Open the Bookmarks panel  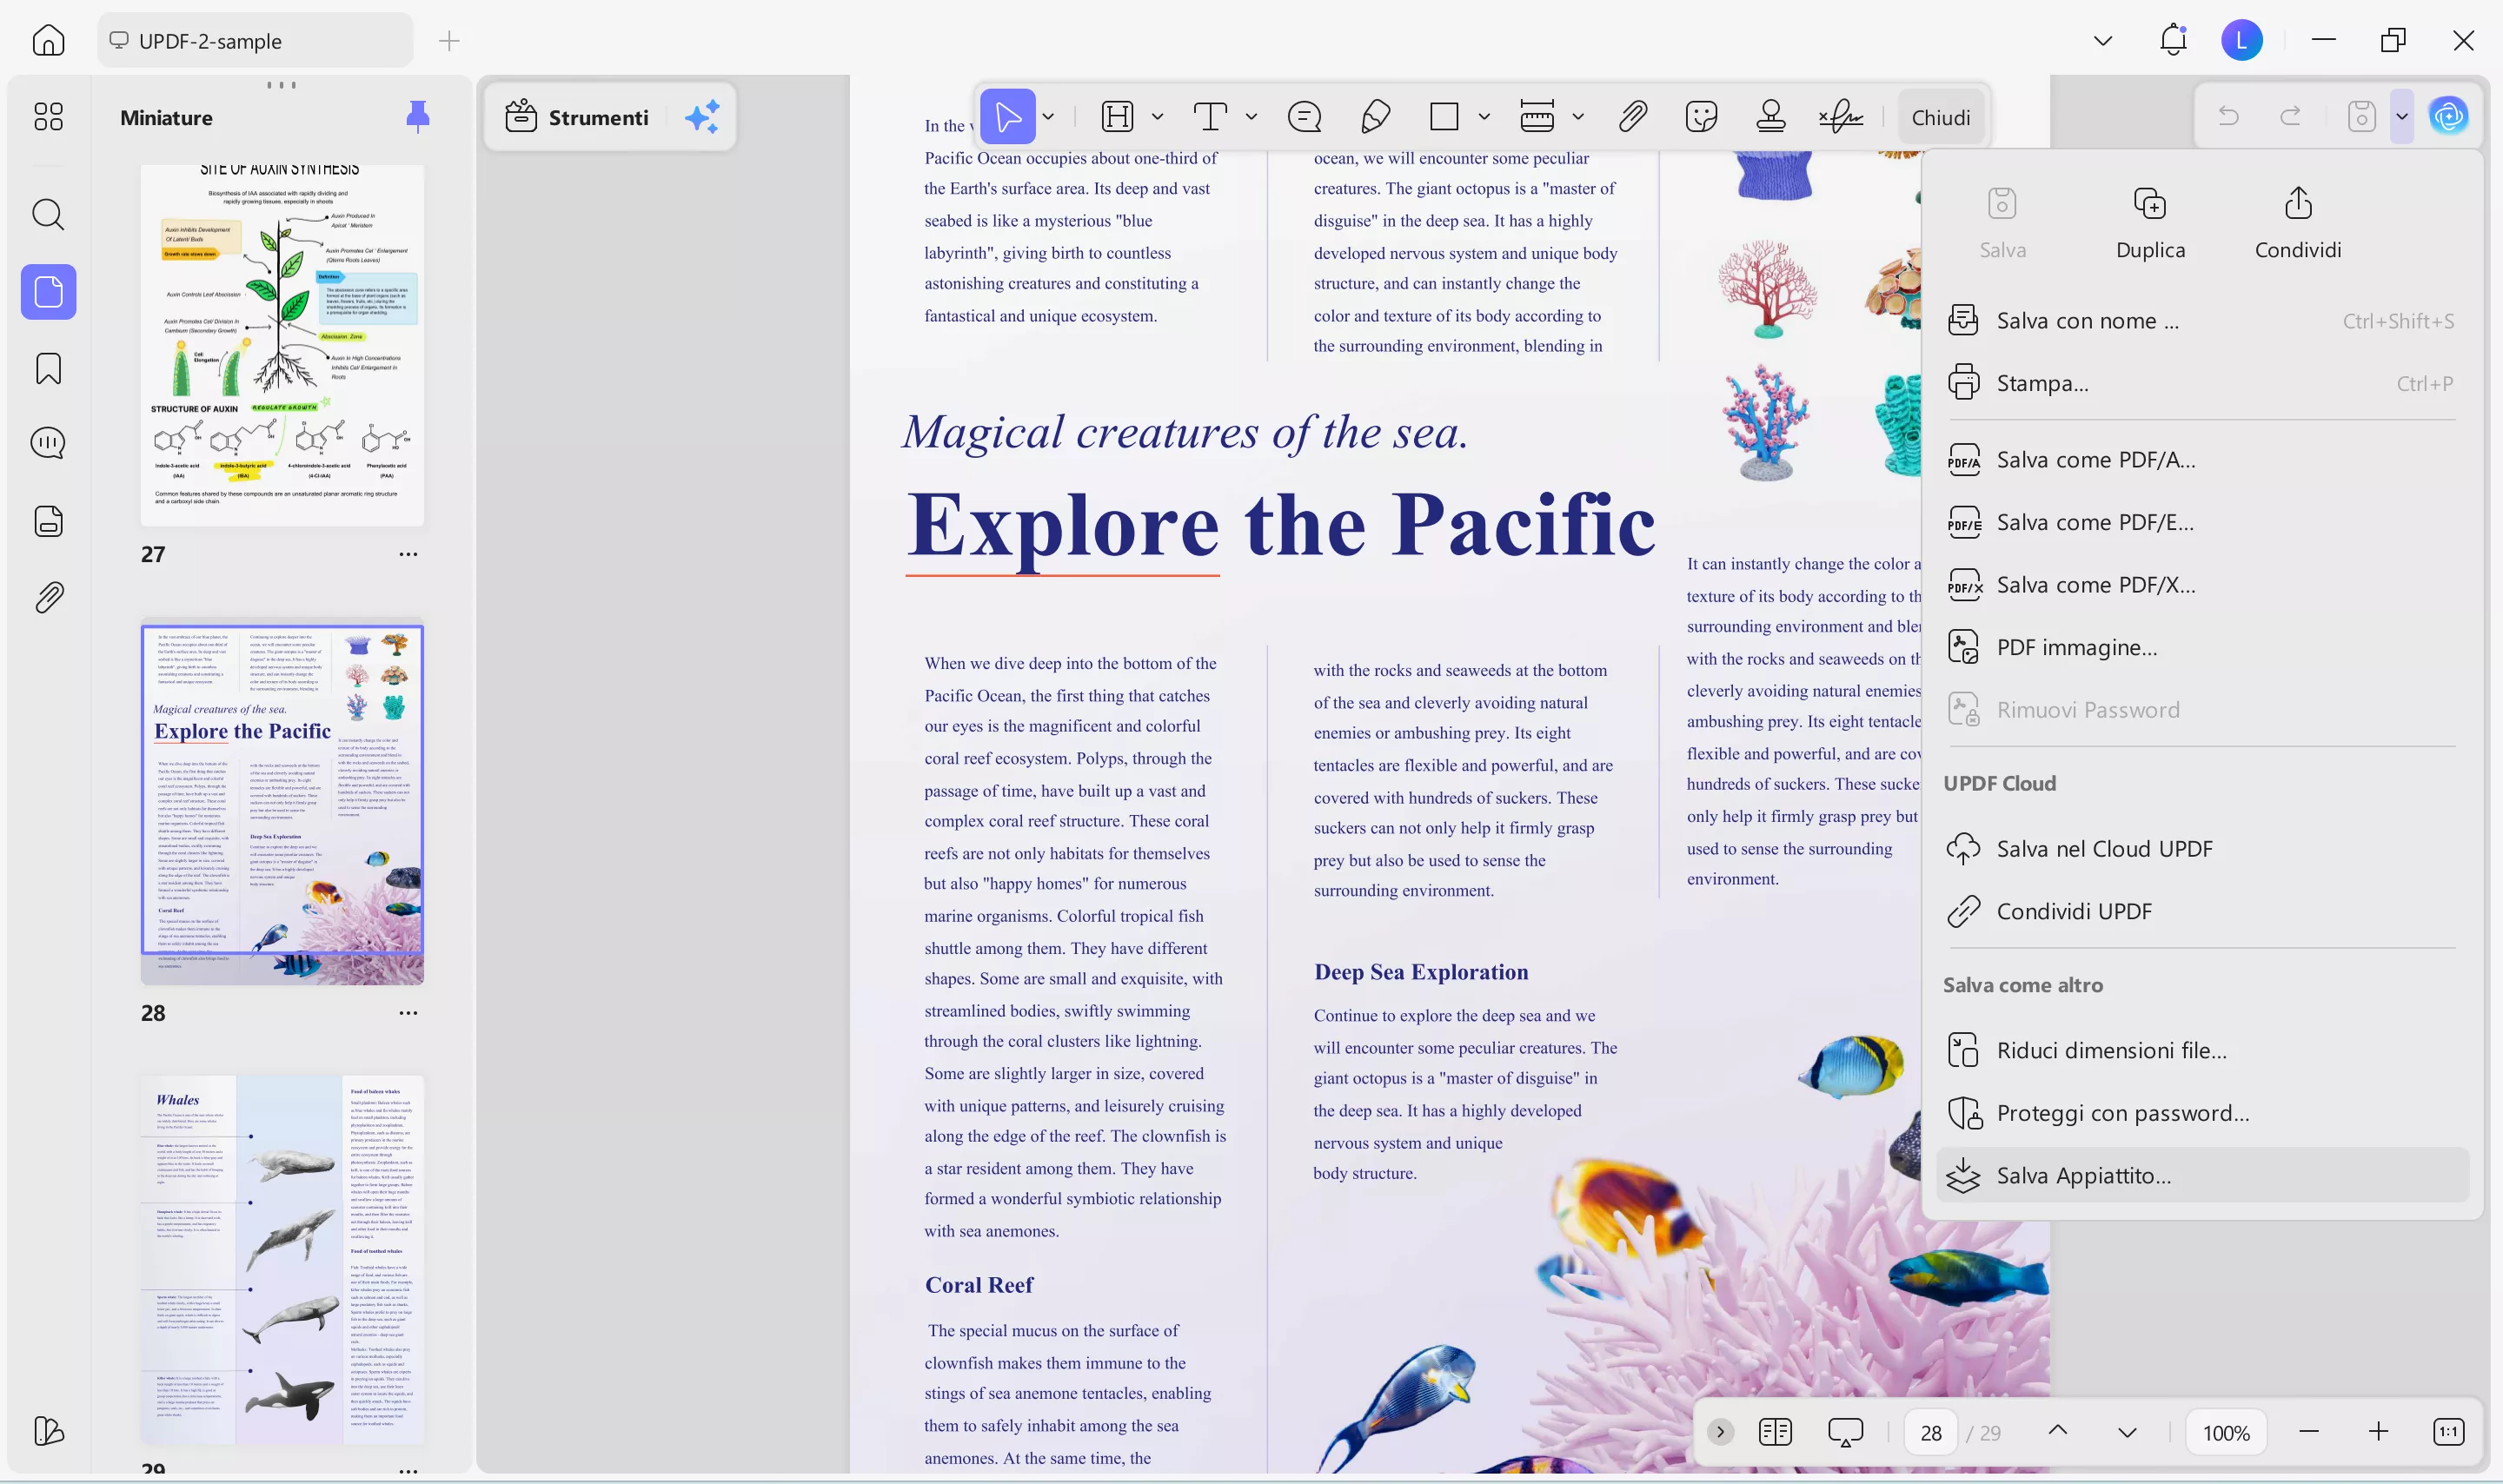(47, 368)
